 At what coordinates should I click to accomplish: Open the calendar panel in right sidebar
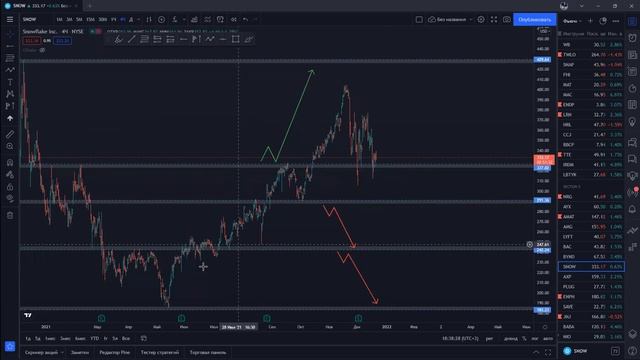(x=632, y=105)
